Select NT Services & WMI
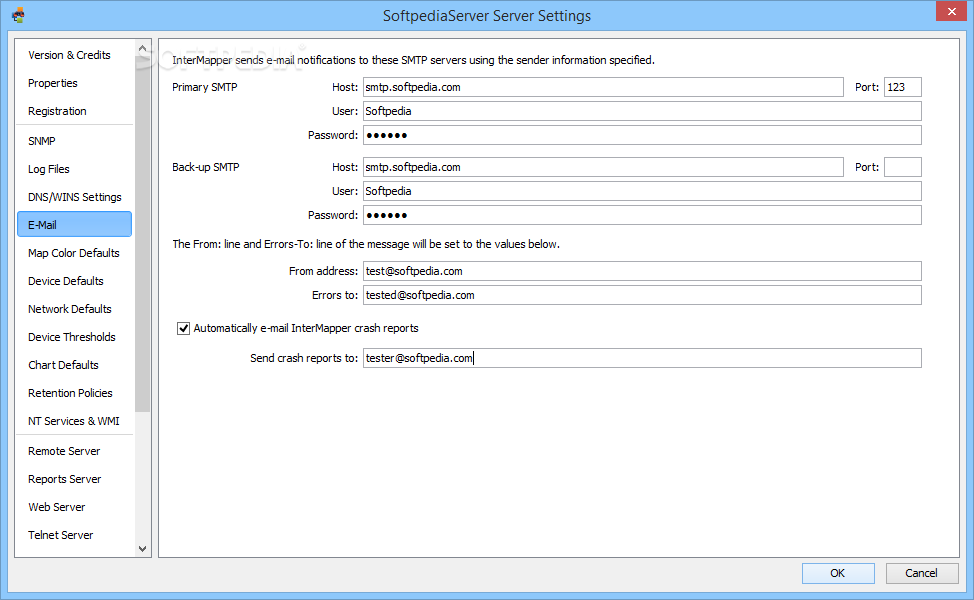The height and width of the screenshot is (600, 974). pos(73,420)
